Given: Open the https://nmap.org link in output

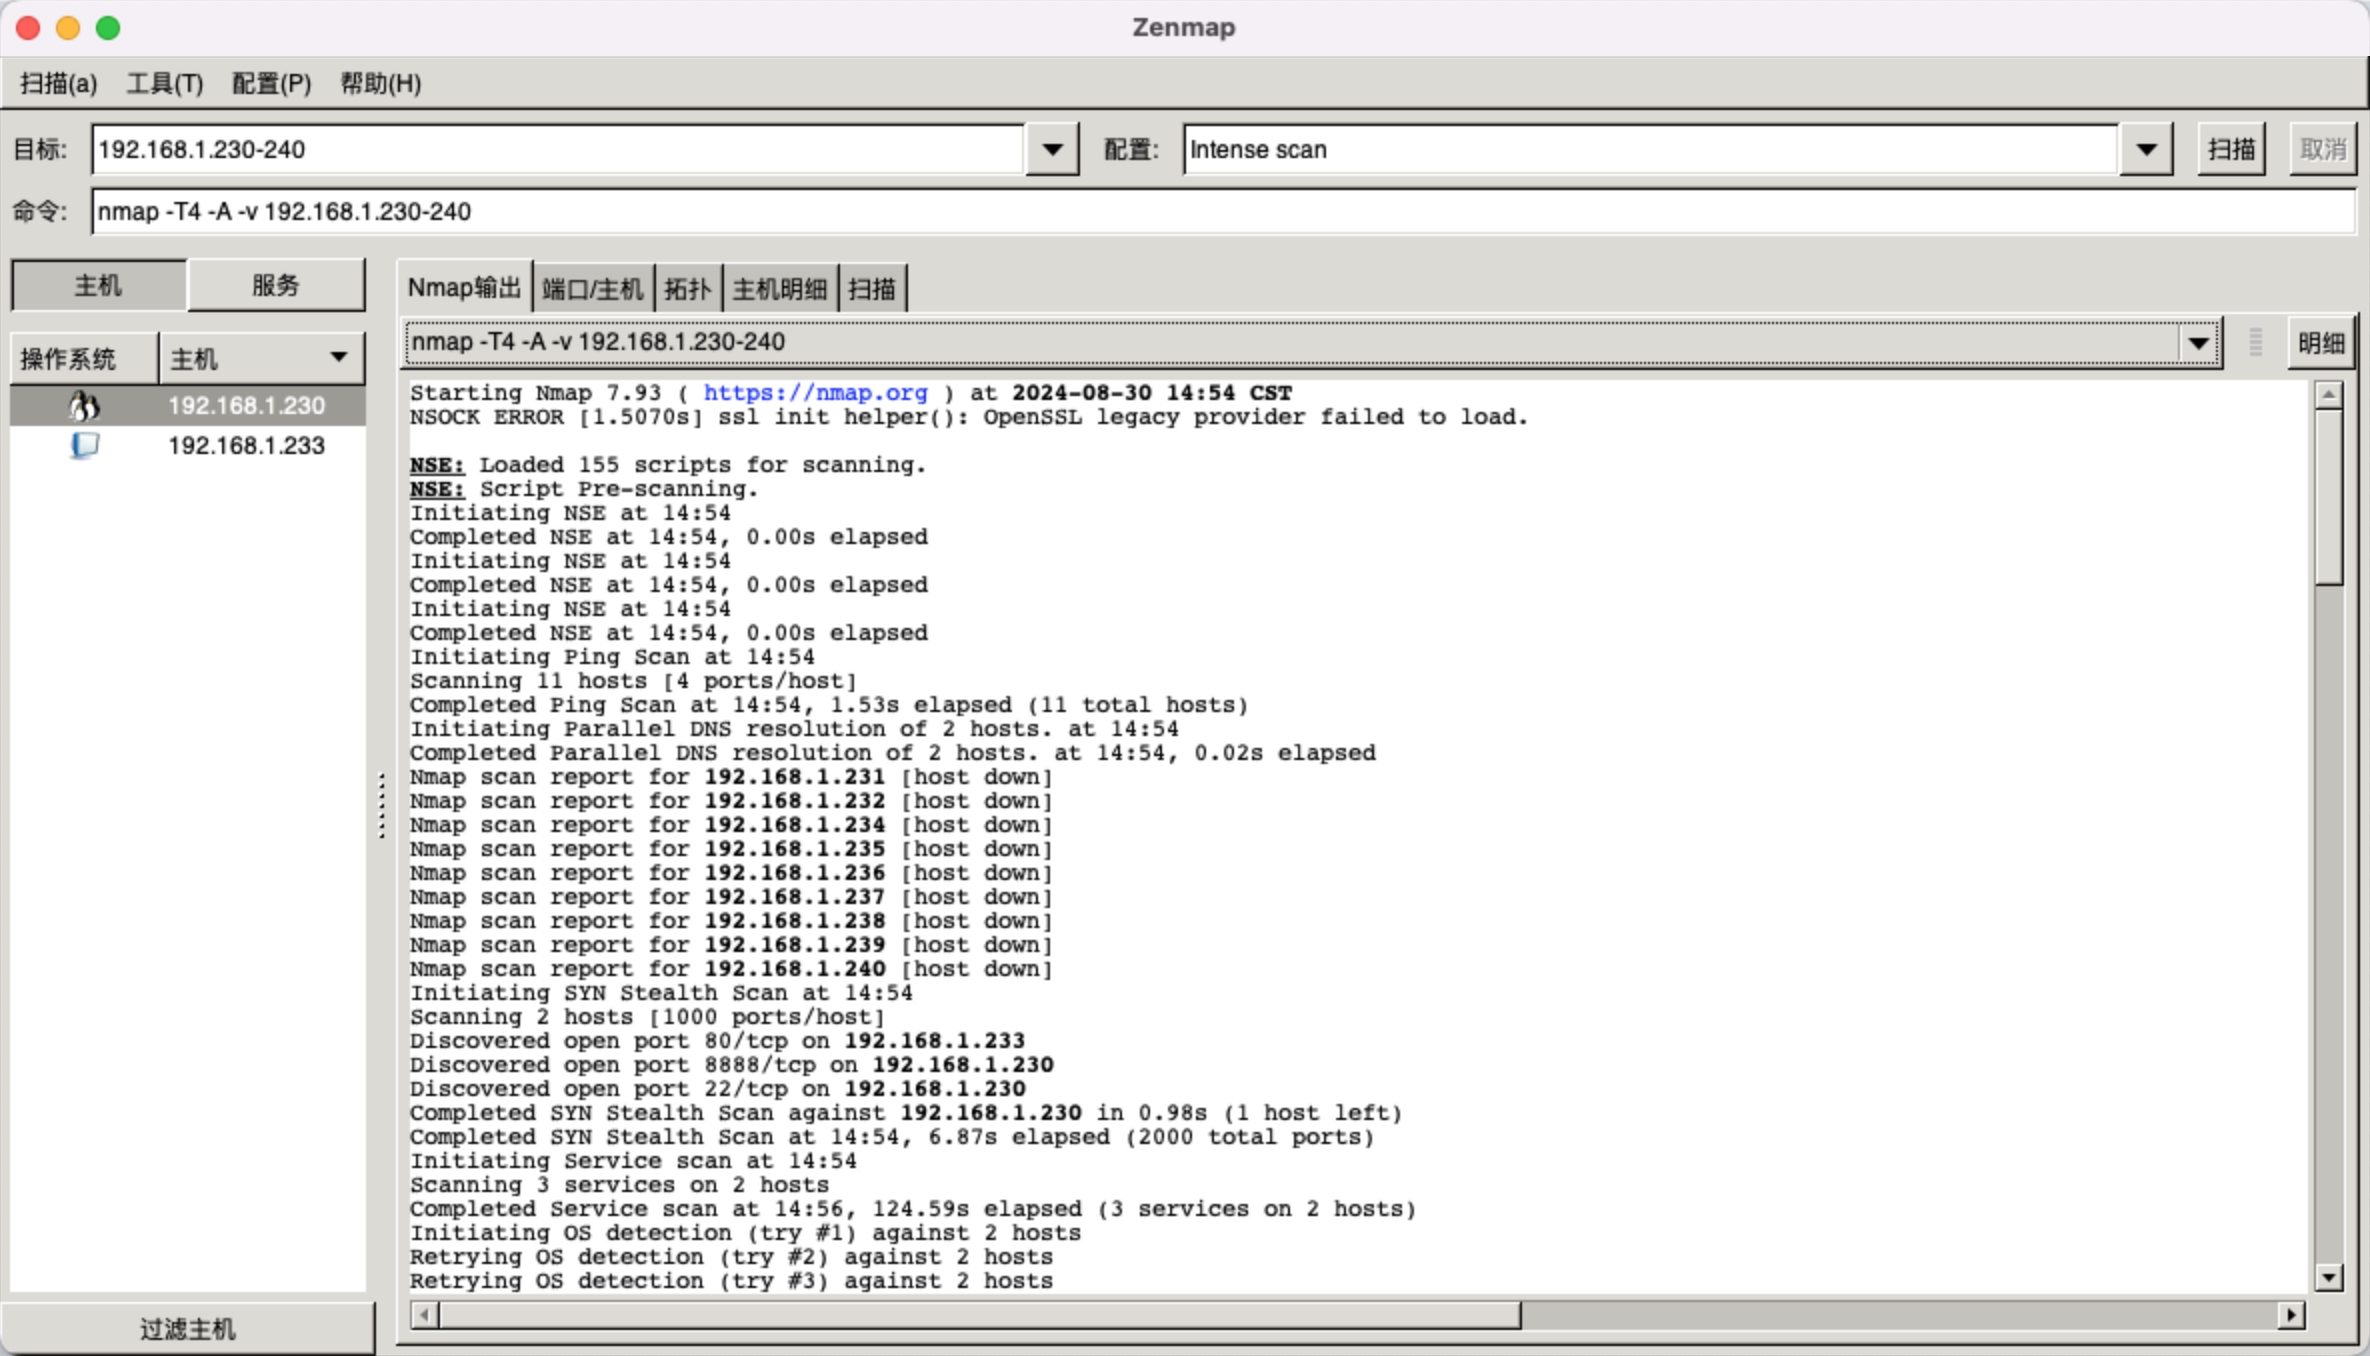Looking at the screenshot, I should pos(815,393).
